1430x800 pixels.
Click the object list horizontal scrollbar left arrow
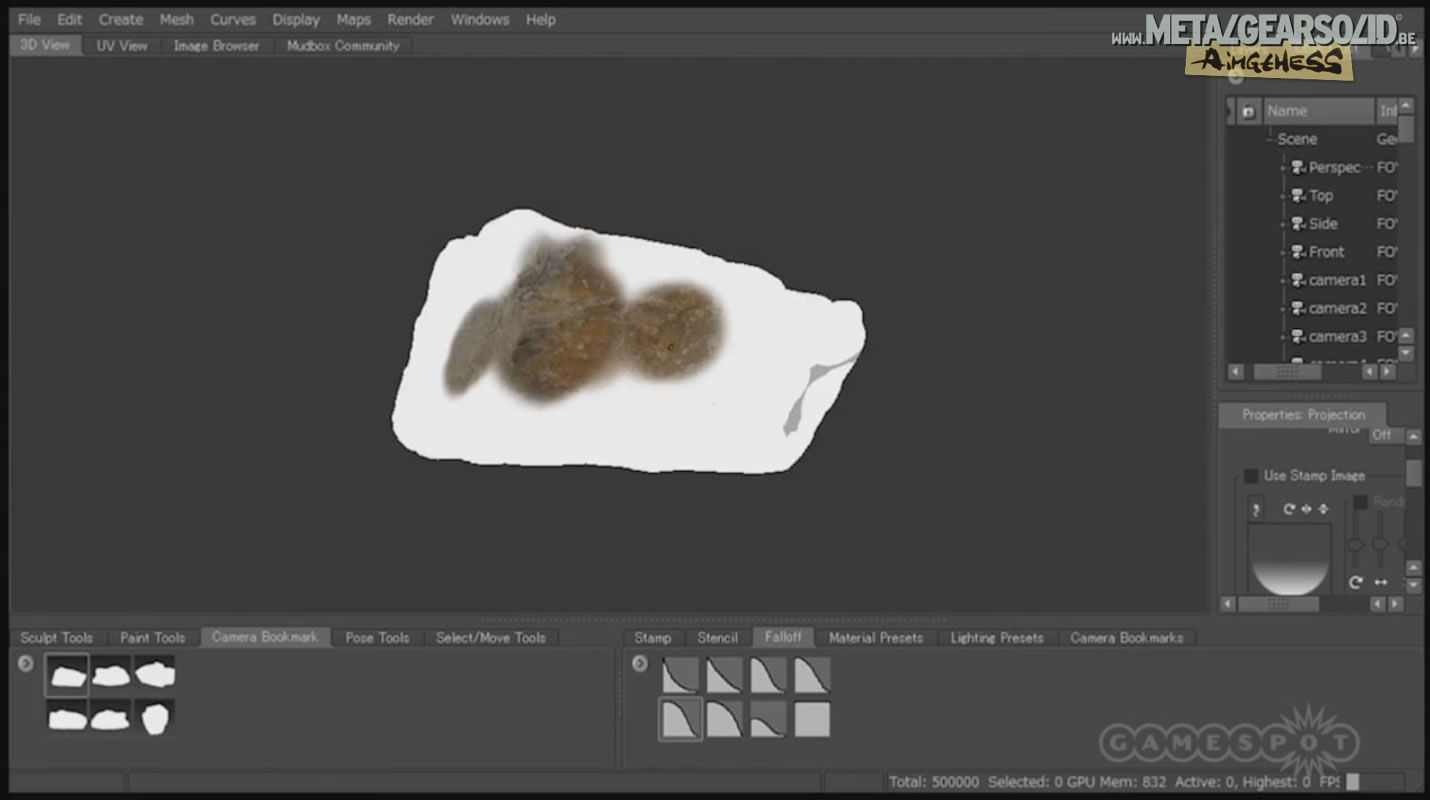pos(1236,372)
